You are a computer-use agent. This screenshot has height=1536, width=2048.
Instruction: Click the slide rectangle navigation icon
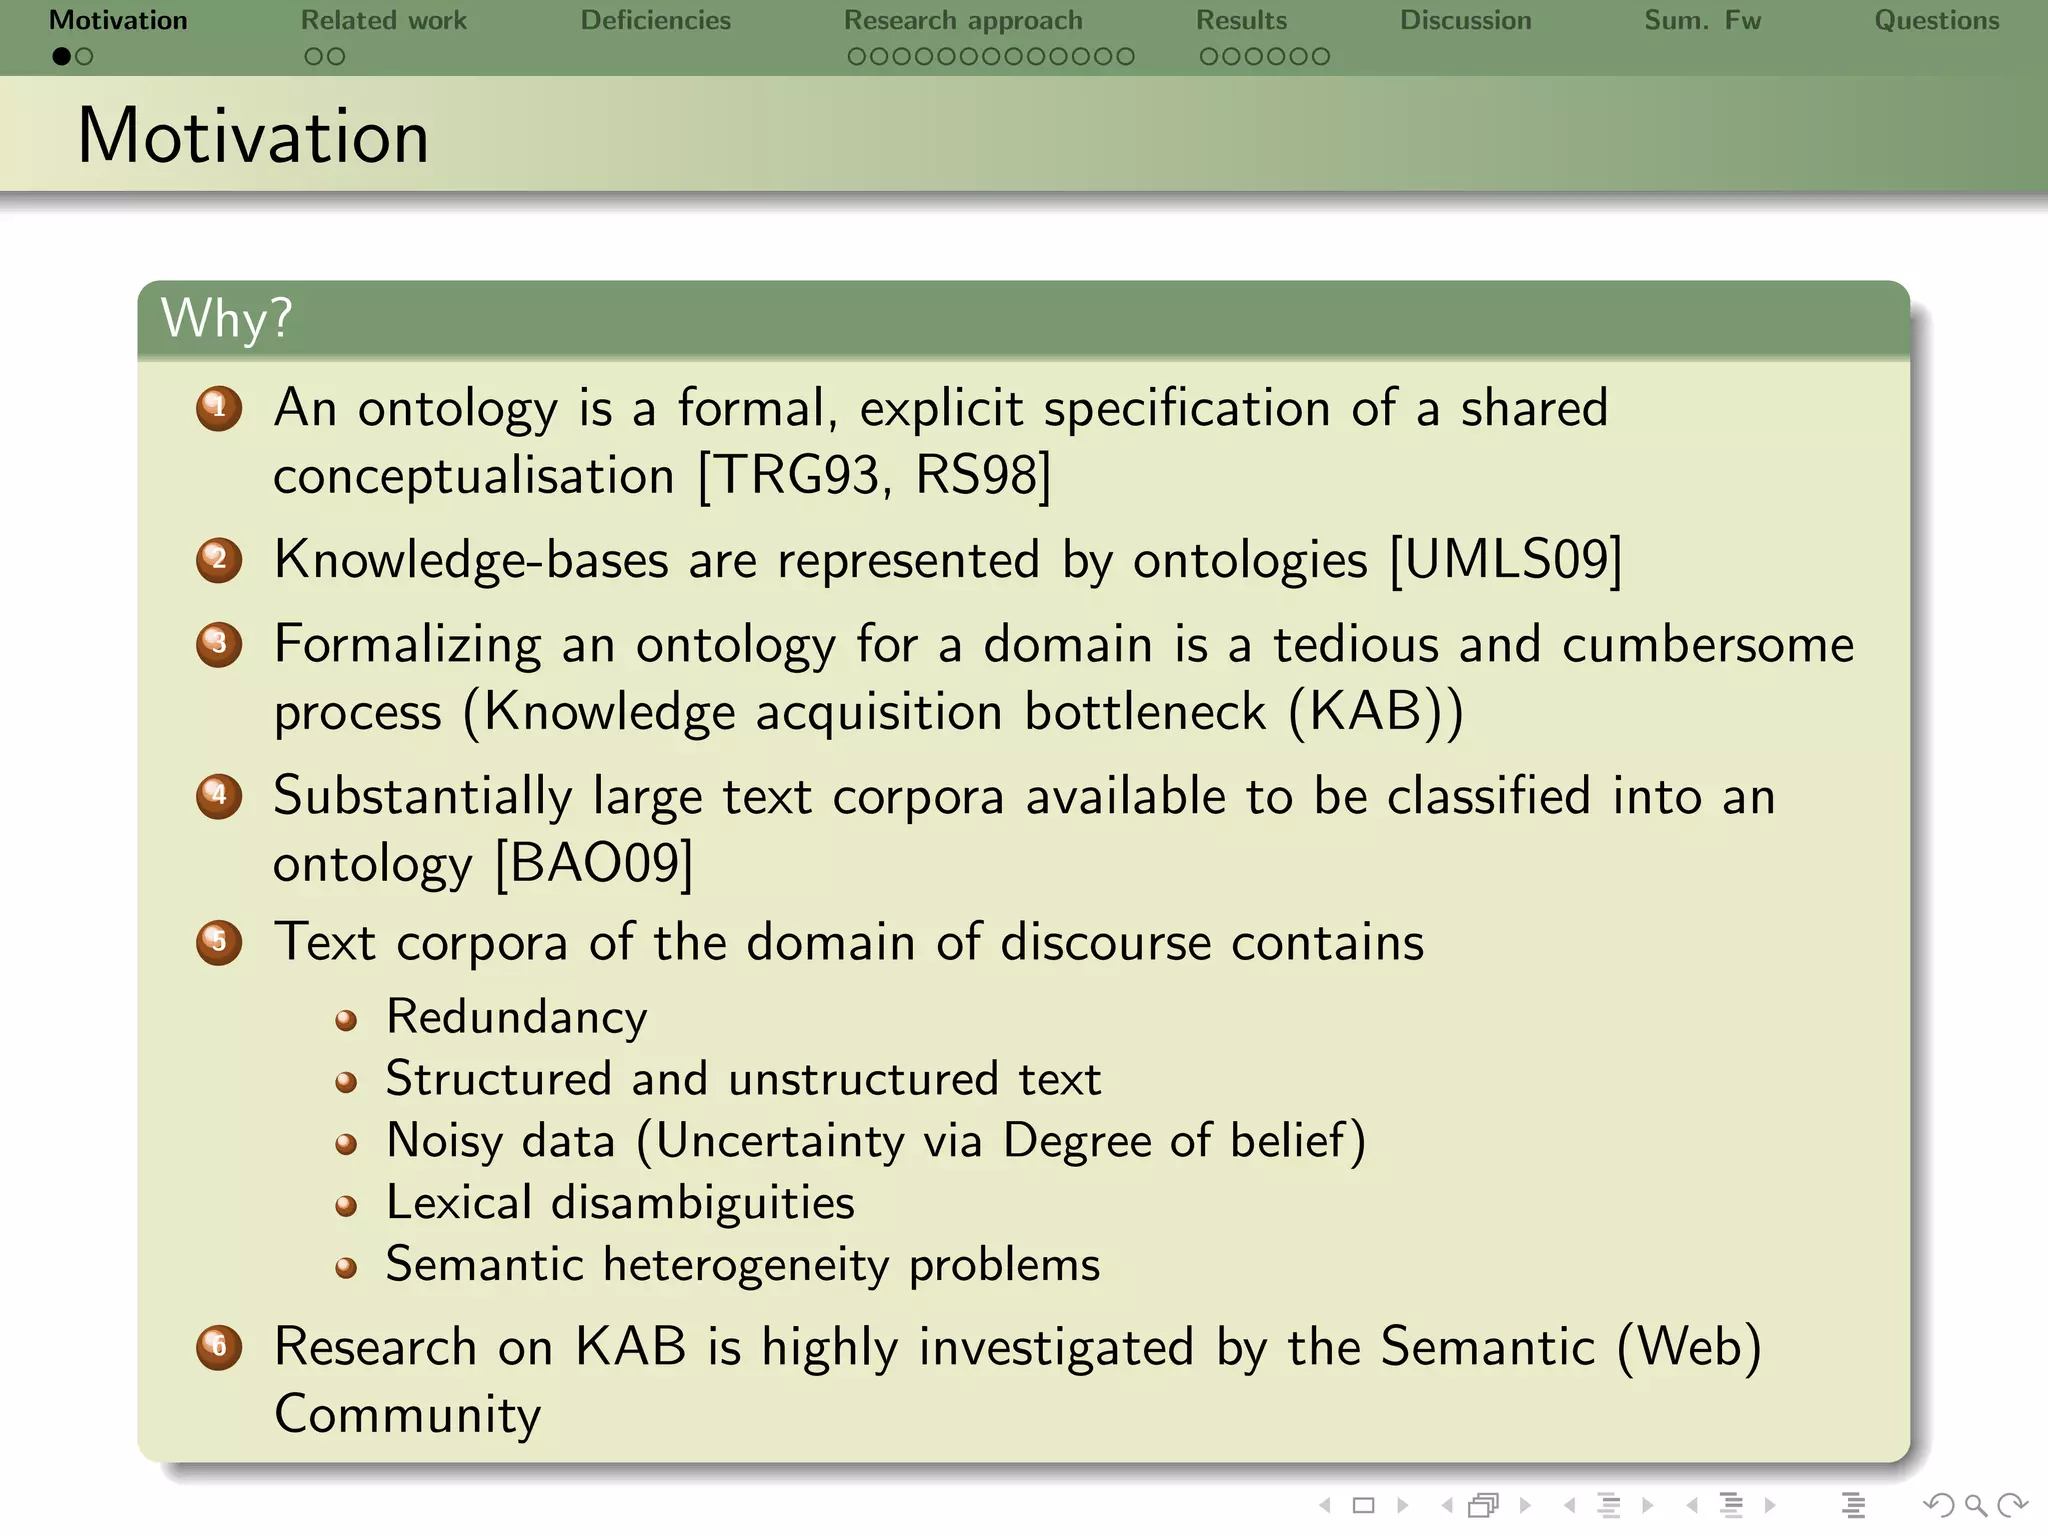point(1363,1505)
